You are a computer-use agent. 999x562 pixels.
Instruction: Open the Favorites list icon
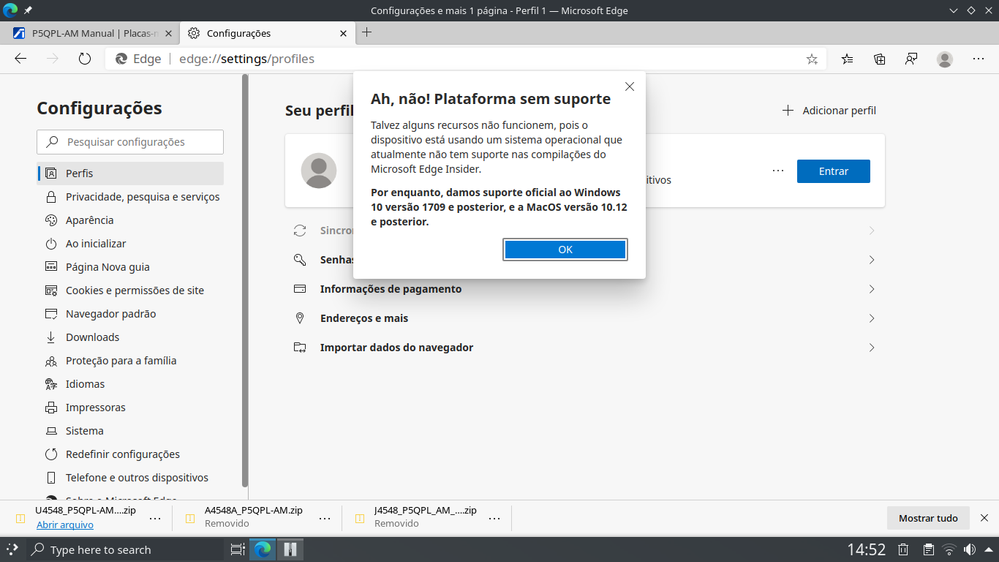[847, 59]
